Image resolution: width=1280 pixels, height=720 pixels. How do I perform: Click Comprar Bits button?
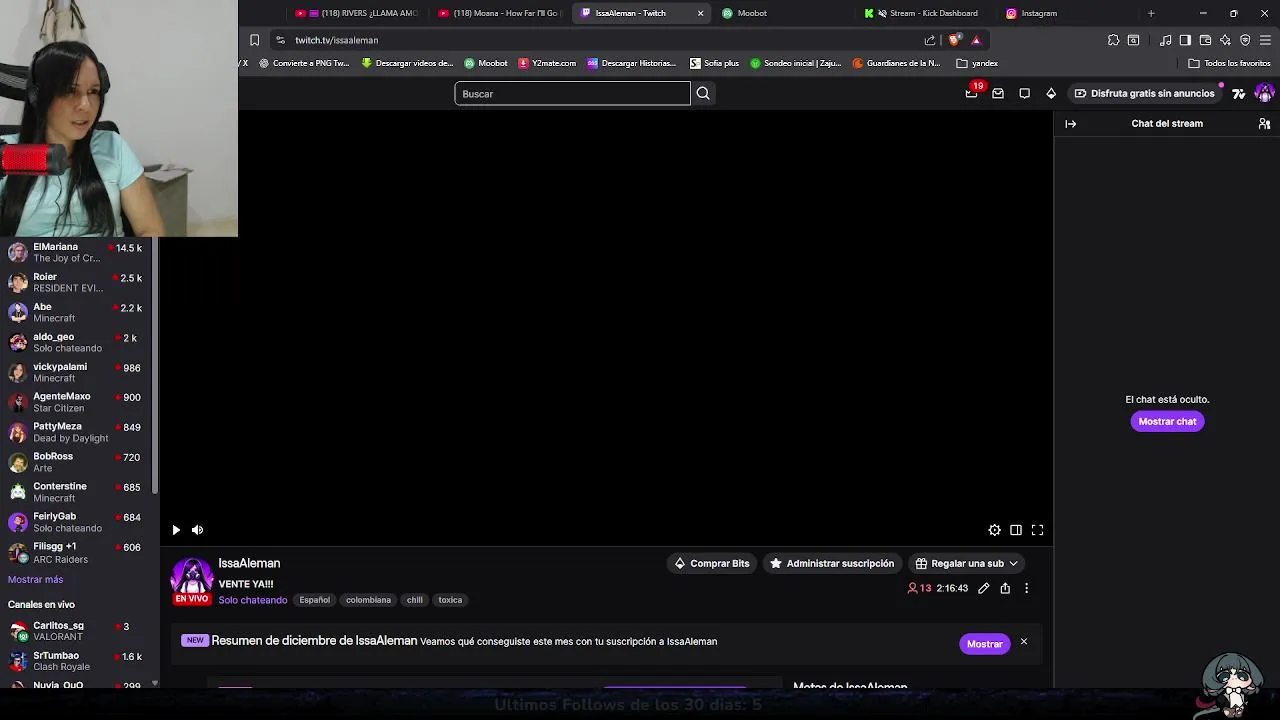coord(711,563)
